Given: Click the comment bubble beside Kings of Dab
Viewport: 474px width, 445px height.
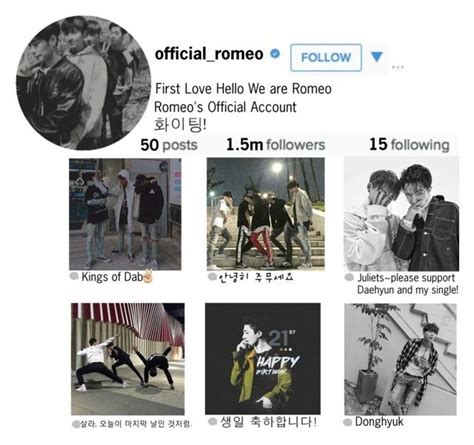Looking at the screenshot, I should (x=74, y=276).
